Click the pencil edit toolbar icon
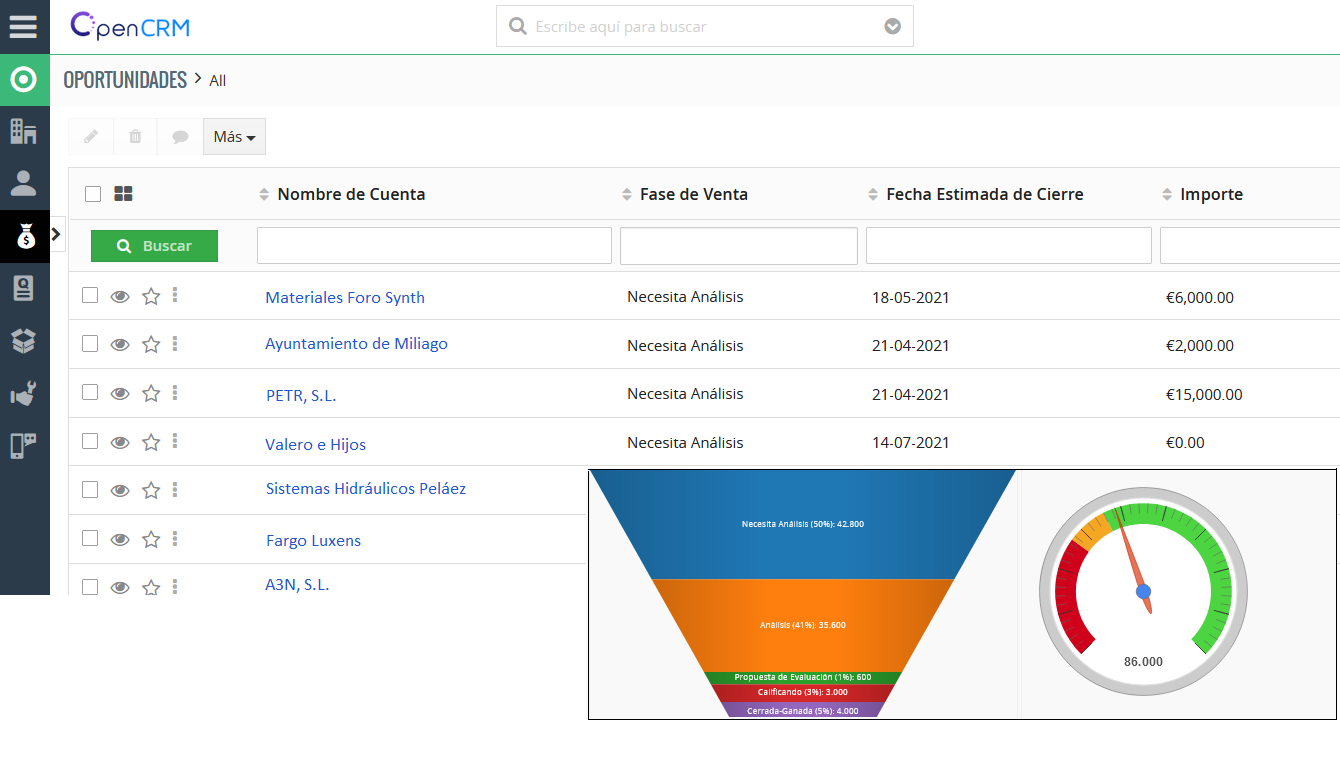The width and height of the screenshot is (1340, 768). coord(91,136)
